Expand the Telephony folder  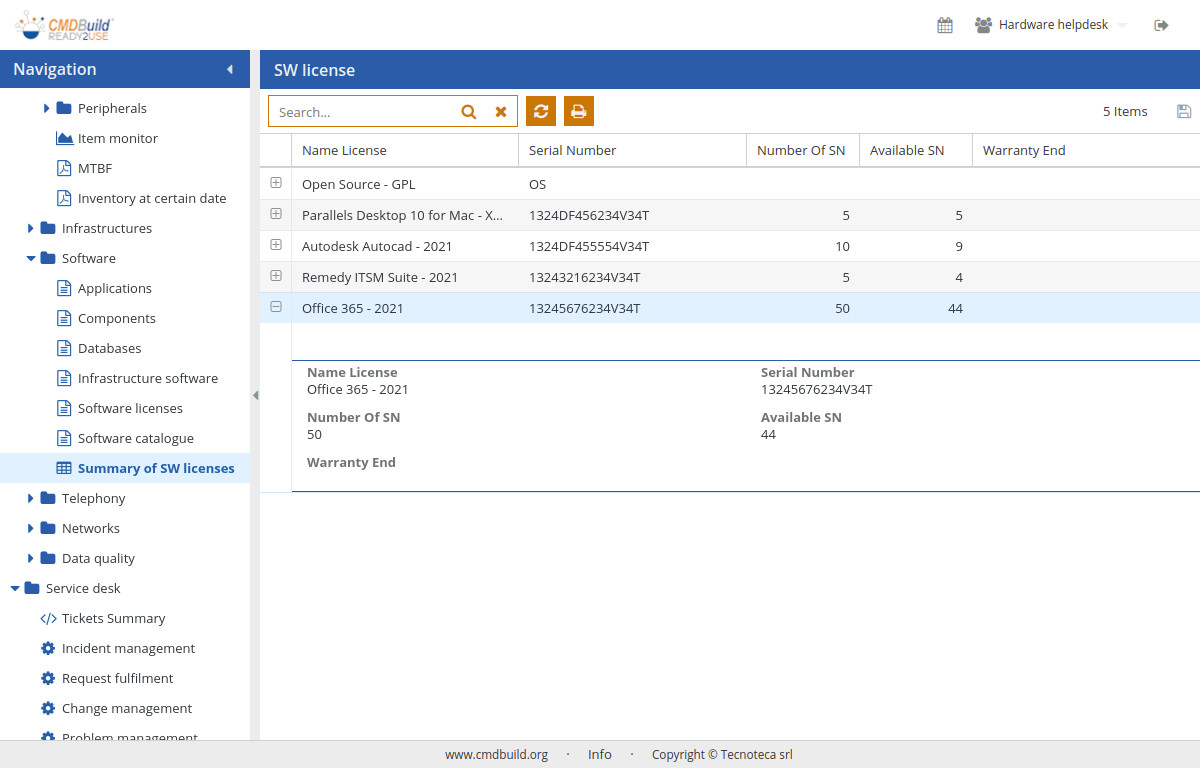[31, 498]
